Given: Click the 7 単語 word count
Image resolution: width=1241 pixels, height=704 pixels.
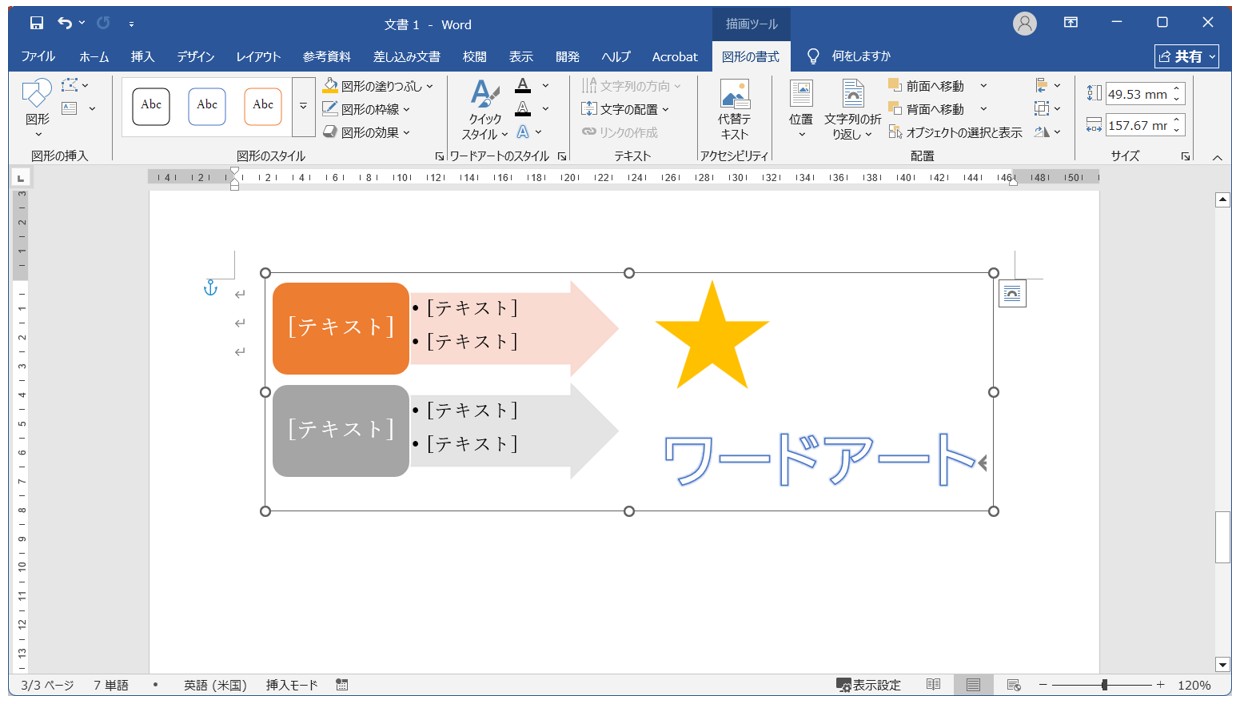Looking at the screenshot, I should (x=111, y=685).
